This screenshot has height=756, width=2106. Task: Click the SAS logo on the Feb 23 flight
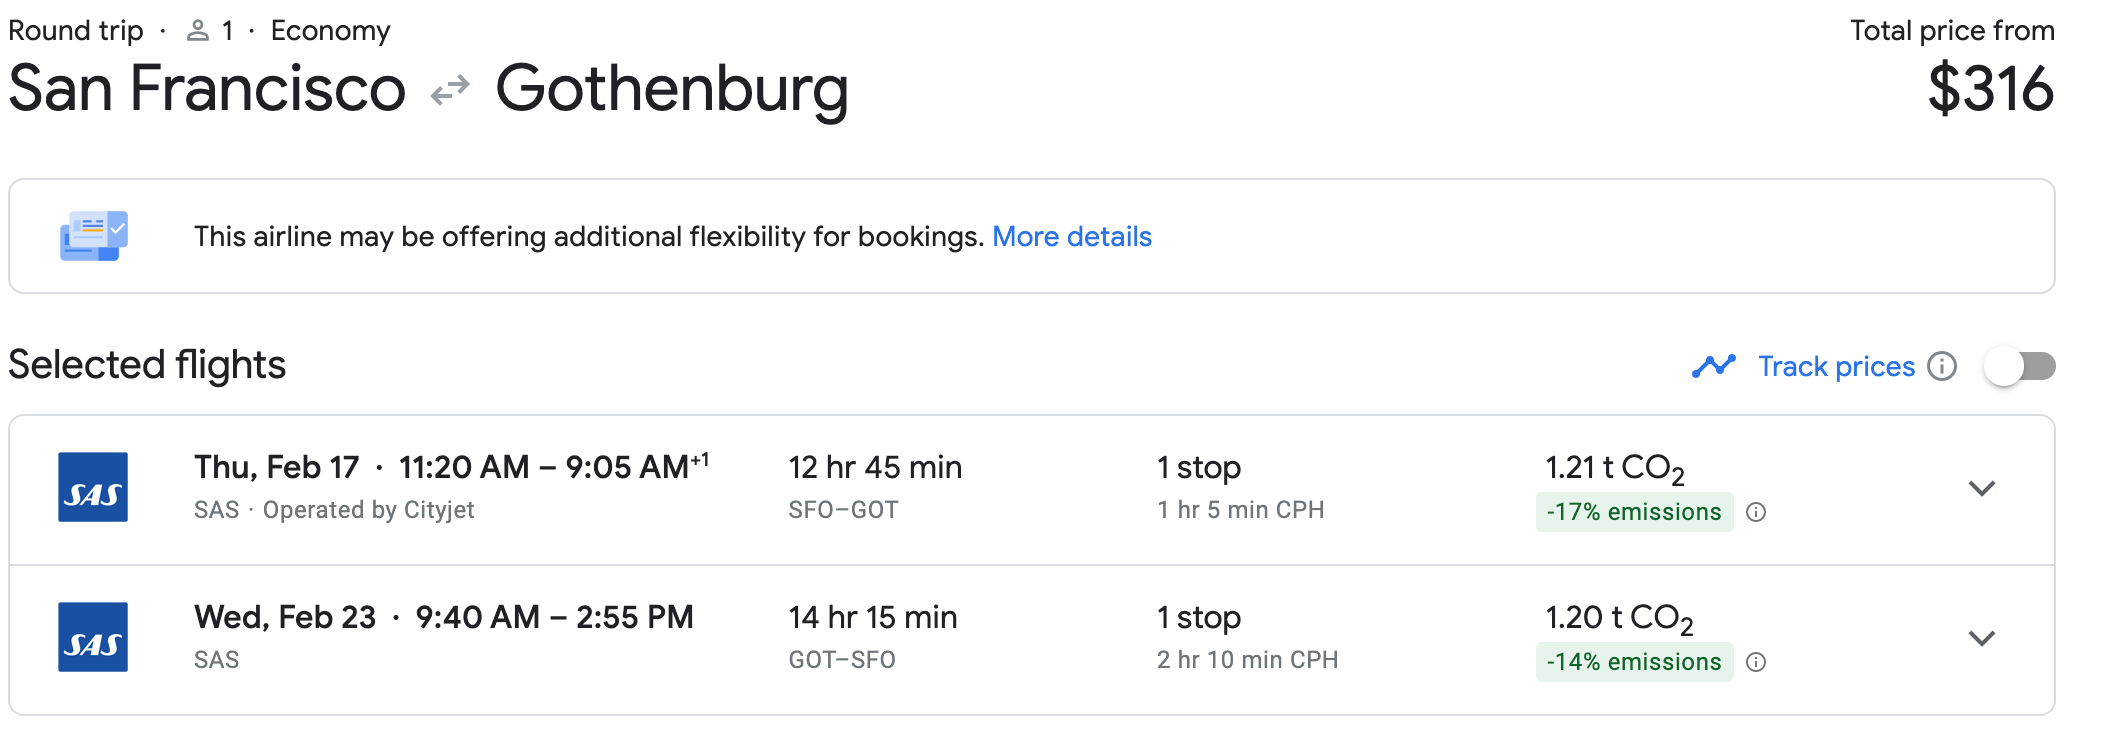click(93, 637)
